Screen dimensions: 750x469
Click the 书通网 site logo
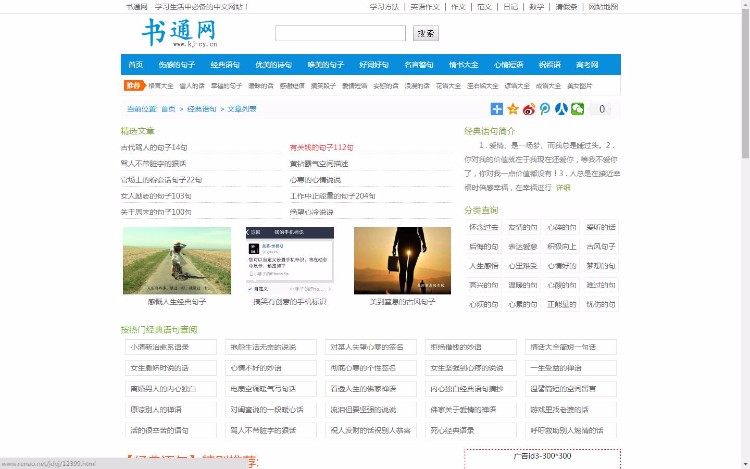point(180,33)
